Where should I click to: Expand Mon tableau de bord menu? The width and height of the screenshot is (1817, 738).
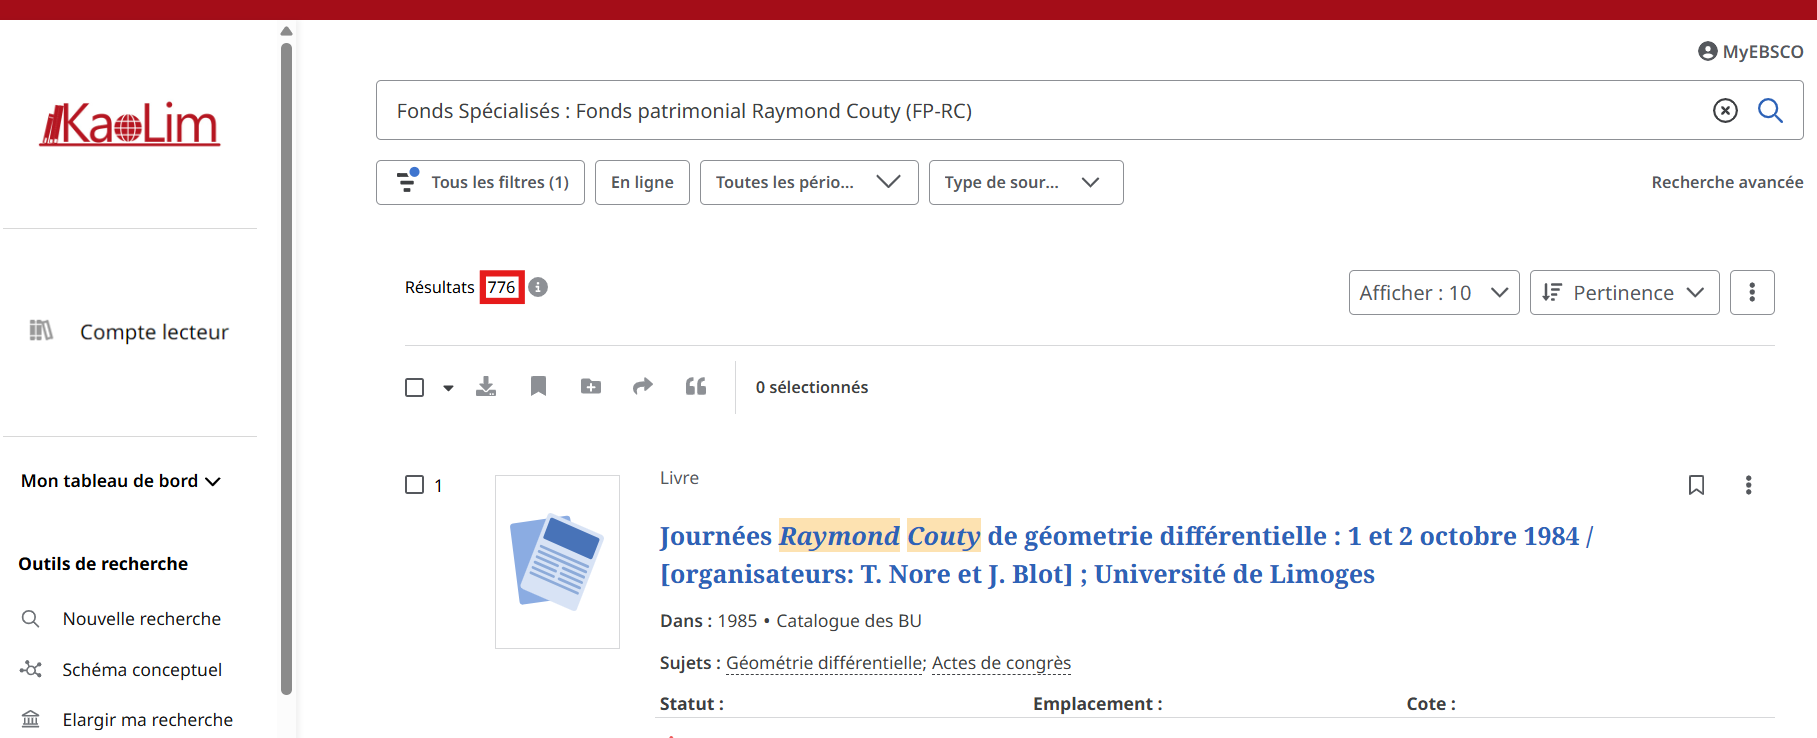pos(120,481)
